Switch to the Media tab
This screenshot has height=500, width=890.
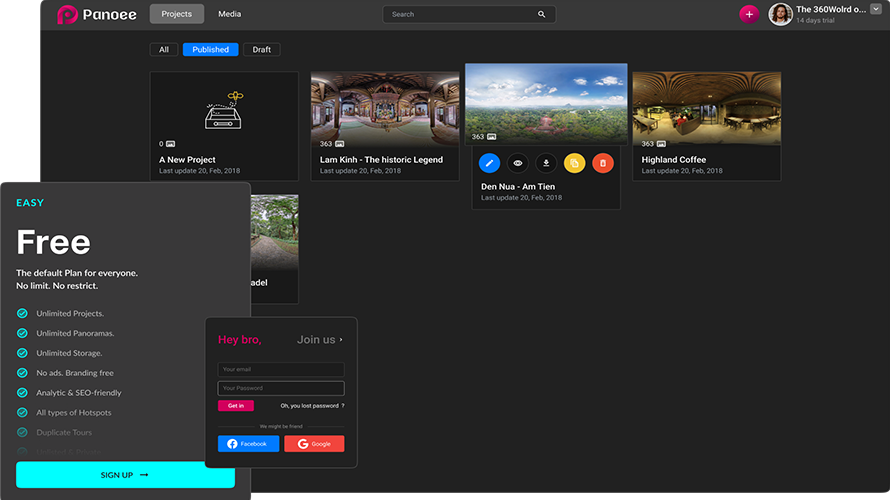[229, 14]
